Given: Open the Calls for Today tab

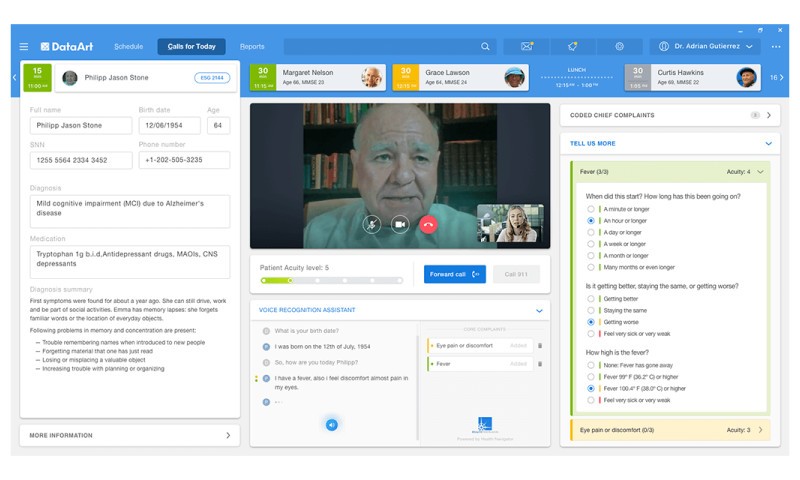Looking at the screenshot, I should tap(192, 46).
